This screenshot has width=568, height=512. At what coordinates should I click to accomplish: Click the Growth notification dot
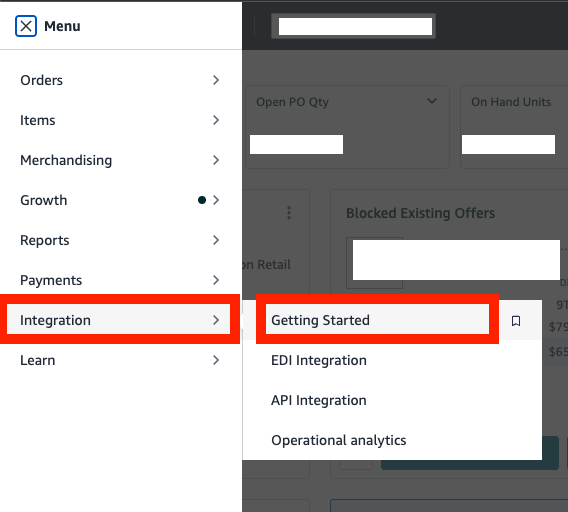(x=202, y=200)
